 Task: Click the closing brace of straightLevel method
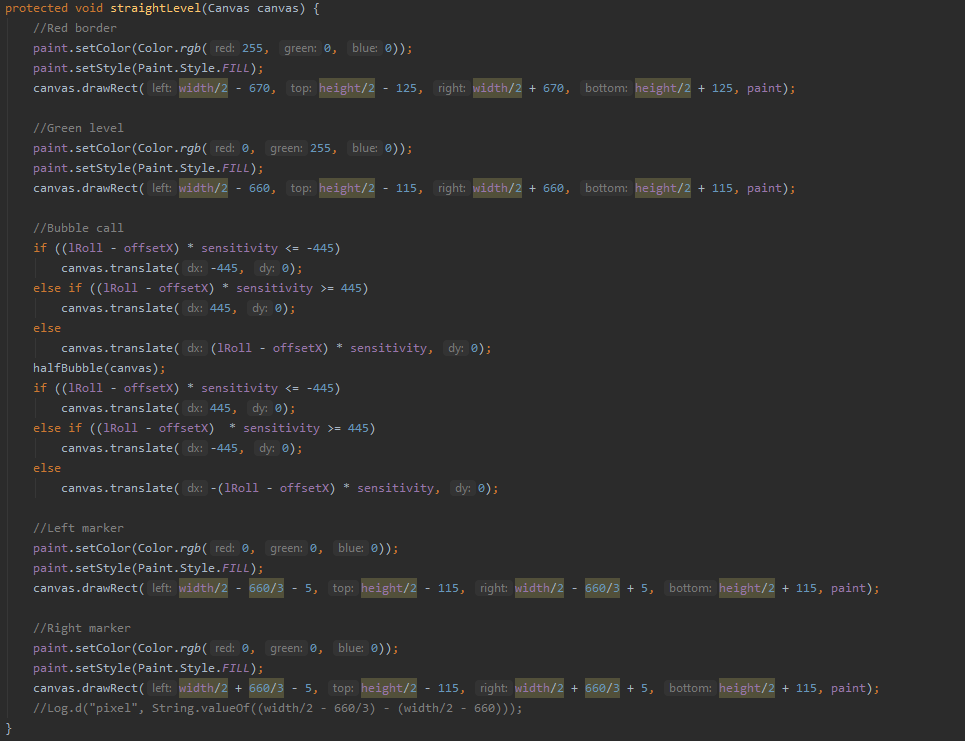click(8, 729)
